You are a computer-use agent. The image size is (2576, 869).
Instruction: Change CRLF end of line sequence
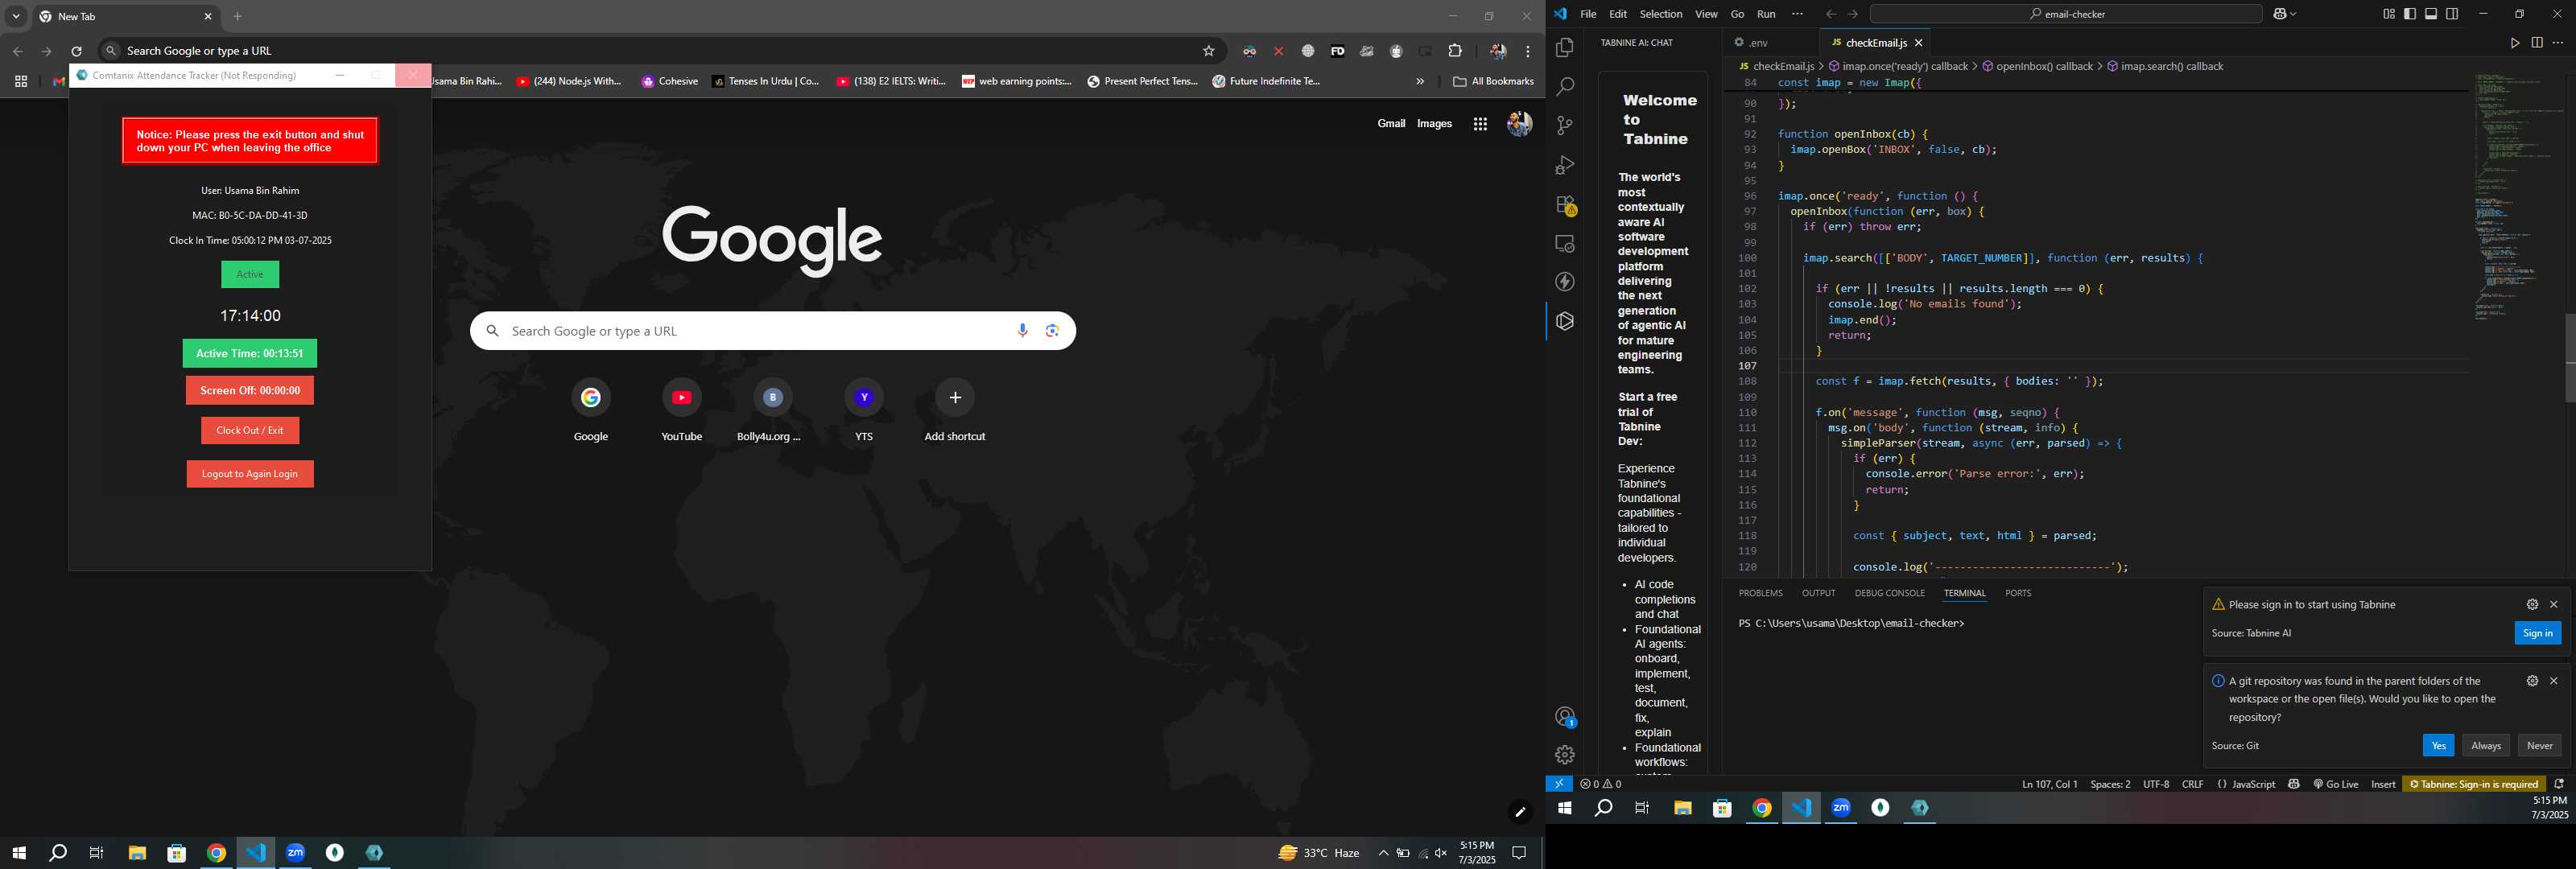pyautogui.click(x=2192, y=784)
